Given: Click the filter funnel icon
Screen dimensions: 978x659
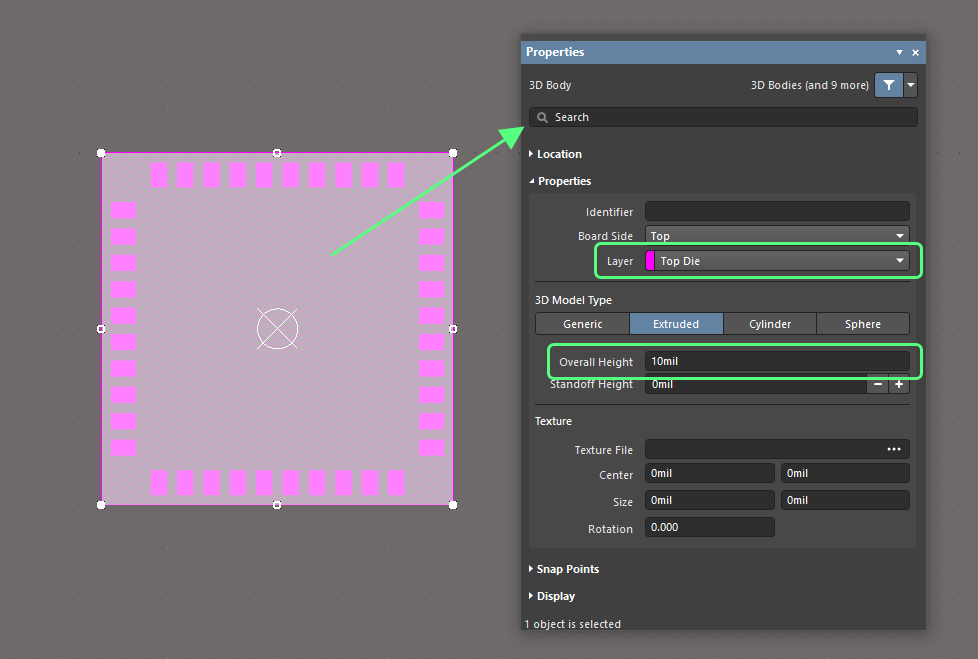Looking at the screenshot, I should point(888,85).
